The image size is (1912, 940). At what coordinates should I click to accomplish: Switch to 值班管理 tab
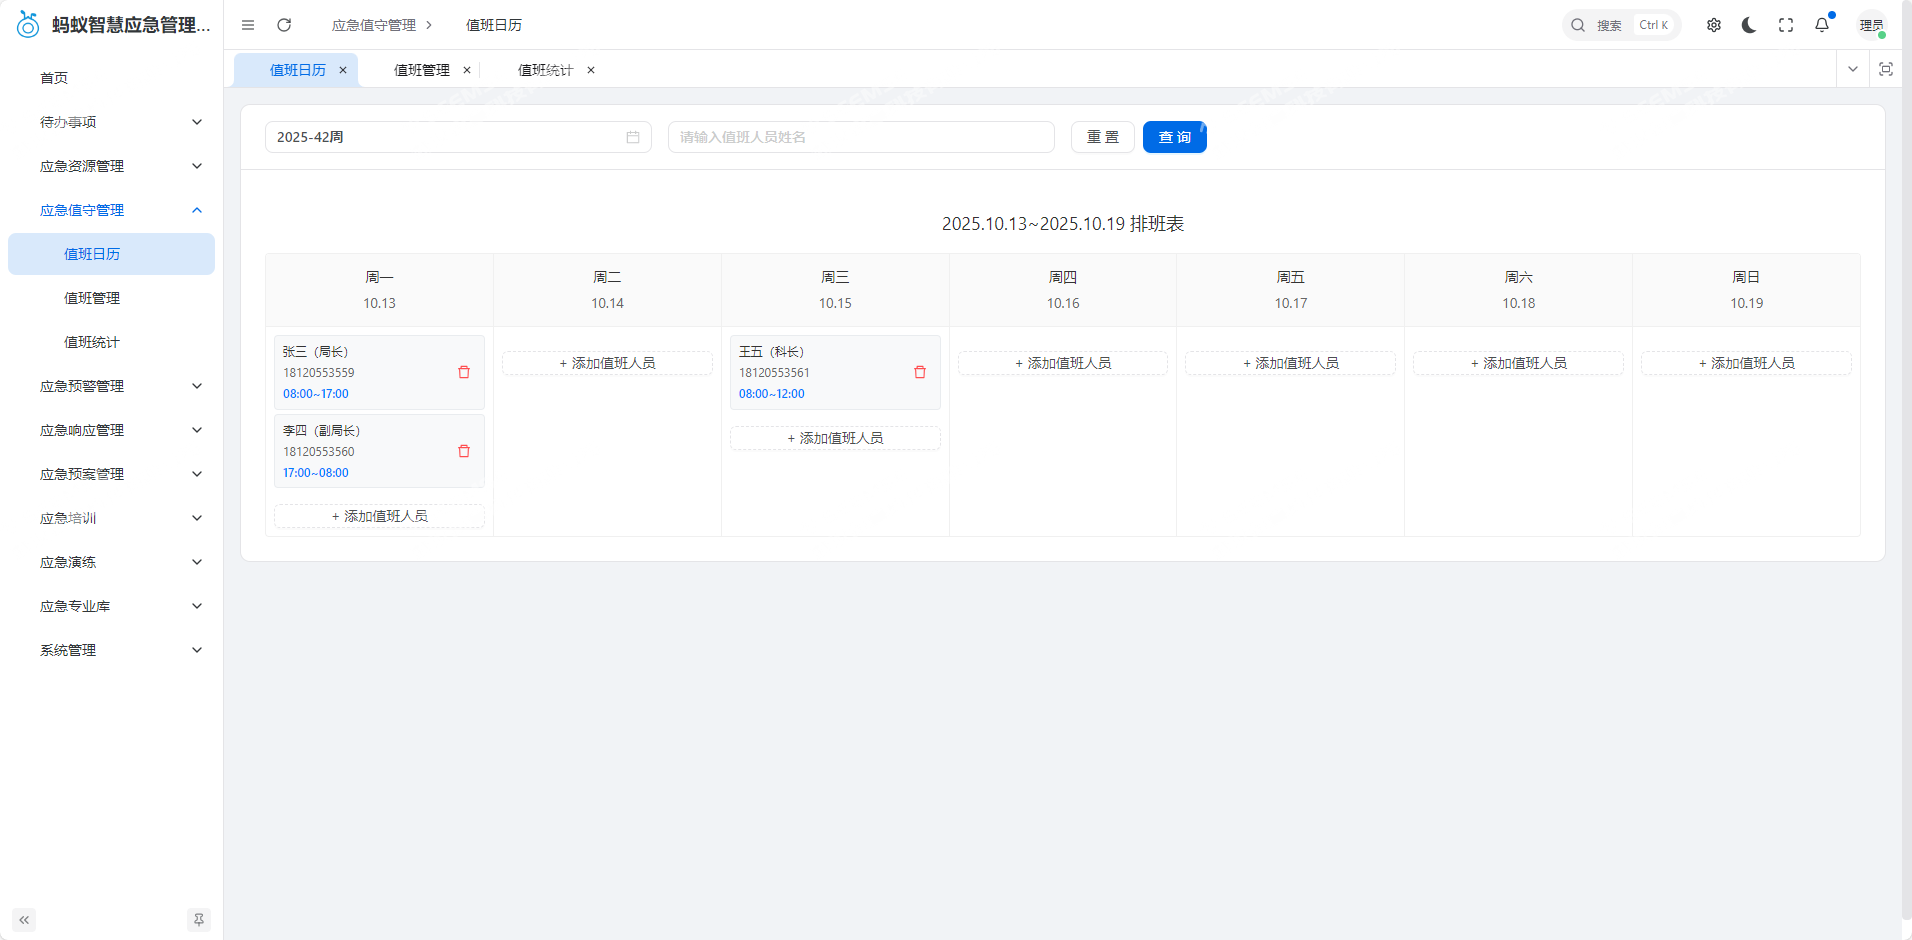tap(421, 70)
